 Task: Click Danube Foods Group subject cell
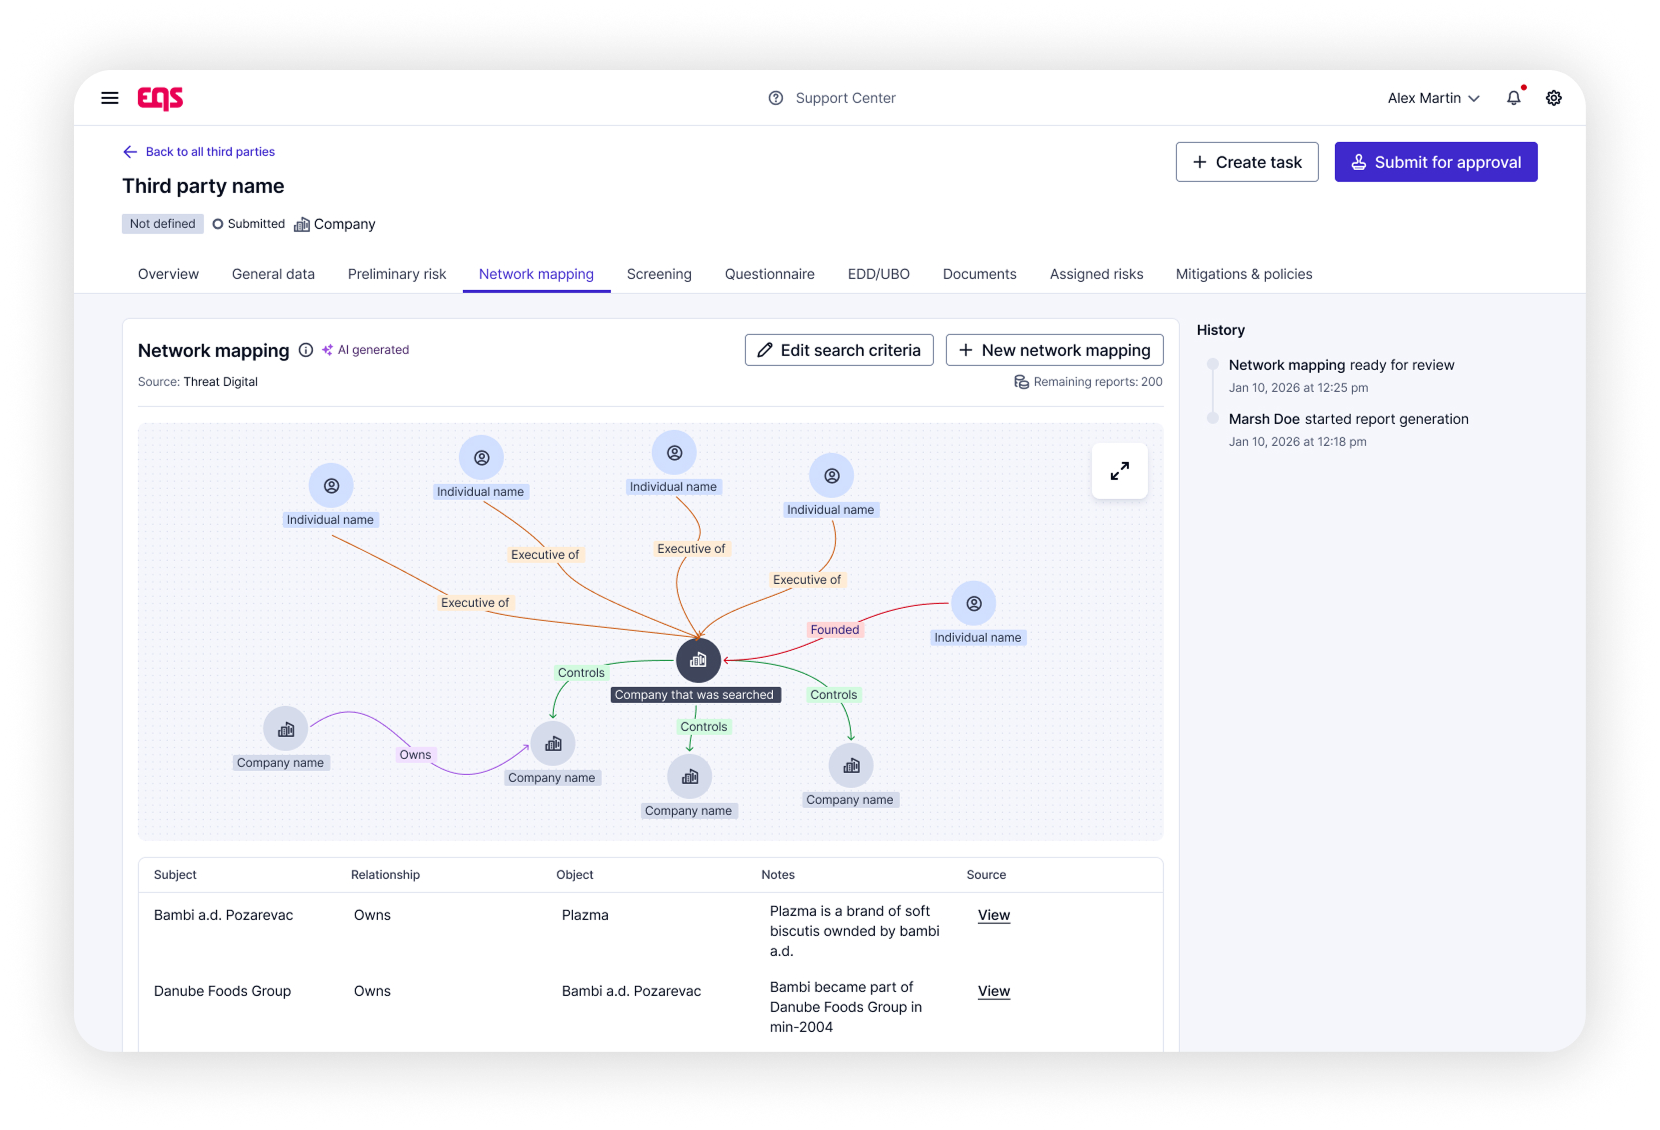[x=222, y=991]
